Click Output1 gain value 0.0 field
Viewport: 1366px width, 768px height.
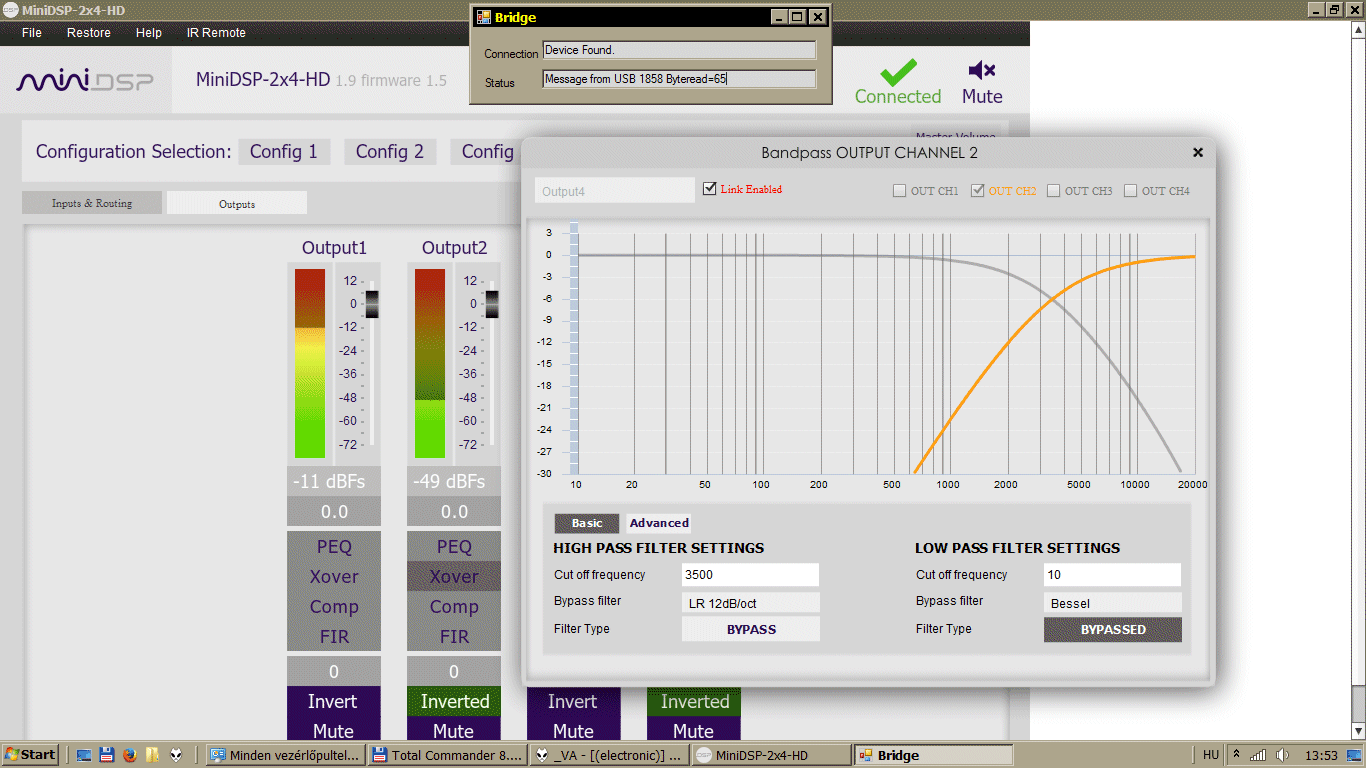(334, 511)
